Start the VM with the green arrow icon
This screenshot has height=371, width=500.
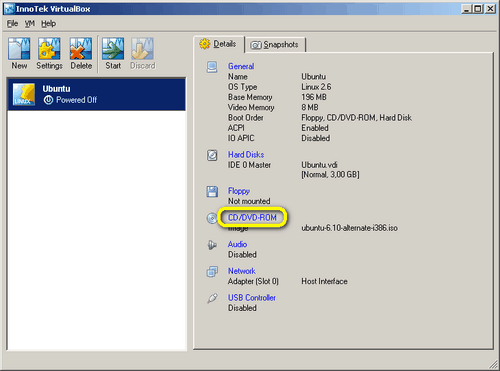click(x=113, y=49)
